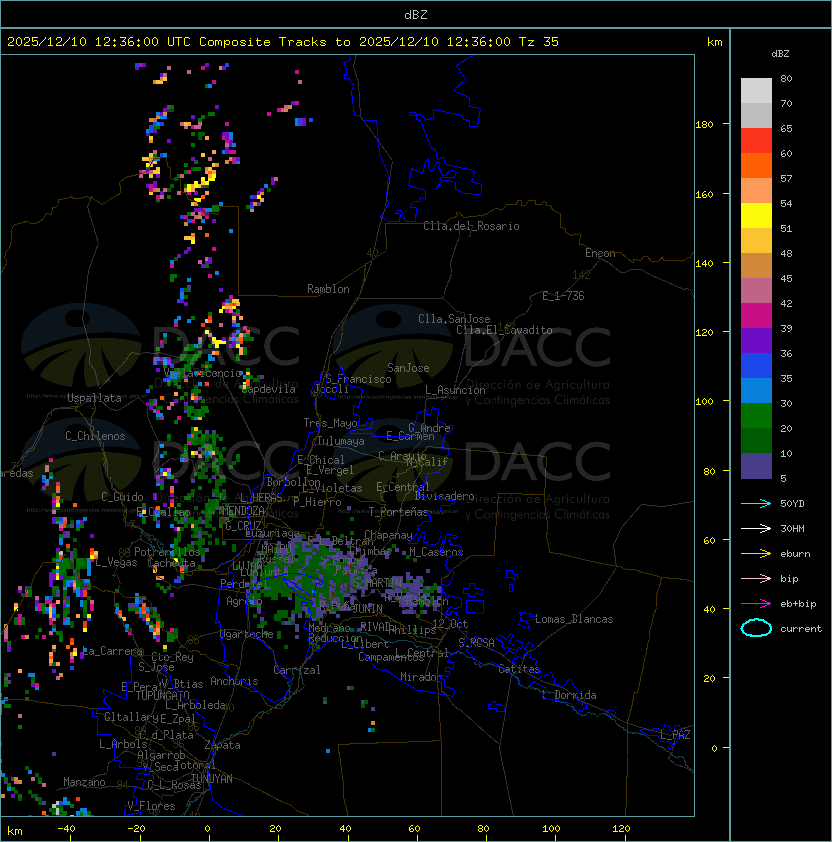
Task: Select the bright green swatch below 30
Action: [x=756, y=416]
